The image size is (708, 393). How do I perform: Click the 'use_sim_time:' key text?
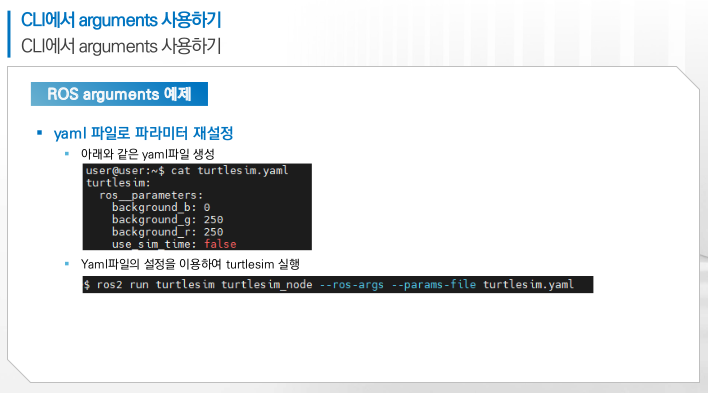[154, 244]
